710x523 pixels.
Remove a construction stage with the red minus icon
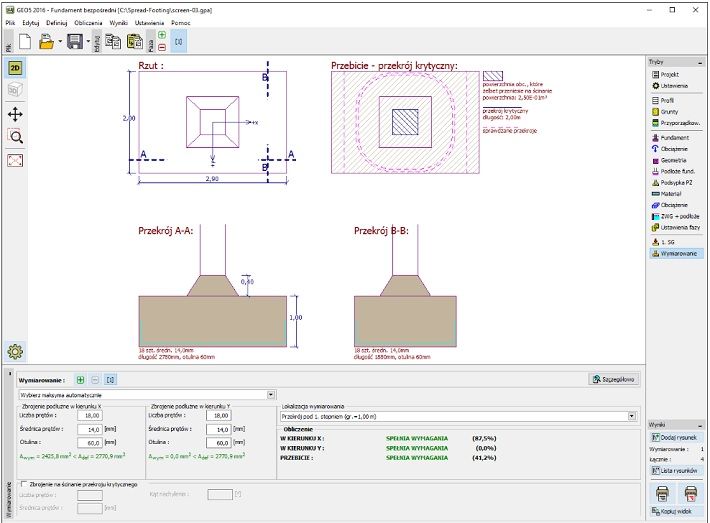(x=162, y=47)
